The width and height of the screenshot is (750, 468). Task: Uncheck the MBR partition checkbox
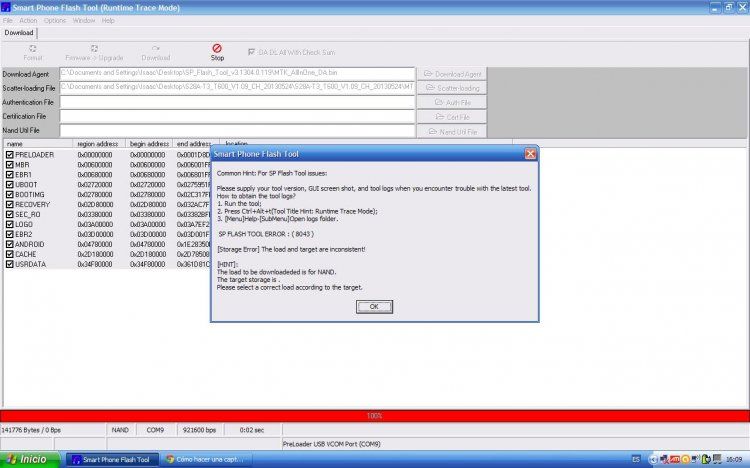(10, 165)
